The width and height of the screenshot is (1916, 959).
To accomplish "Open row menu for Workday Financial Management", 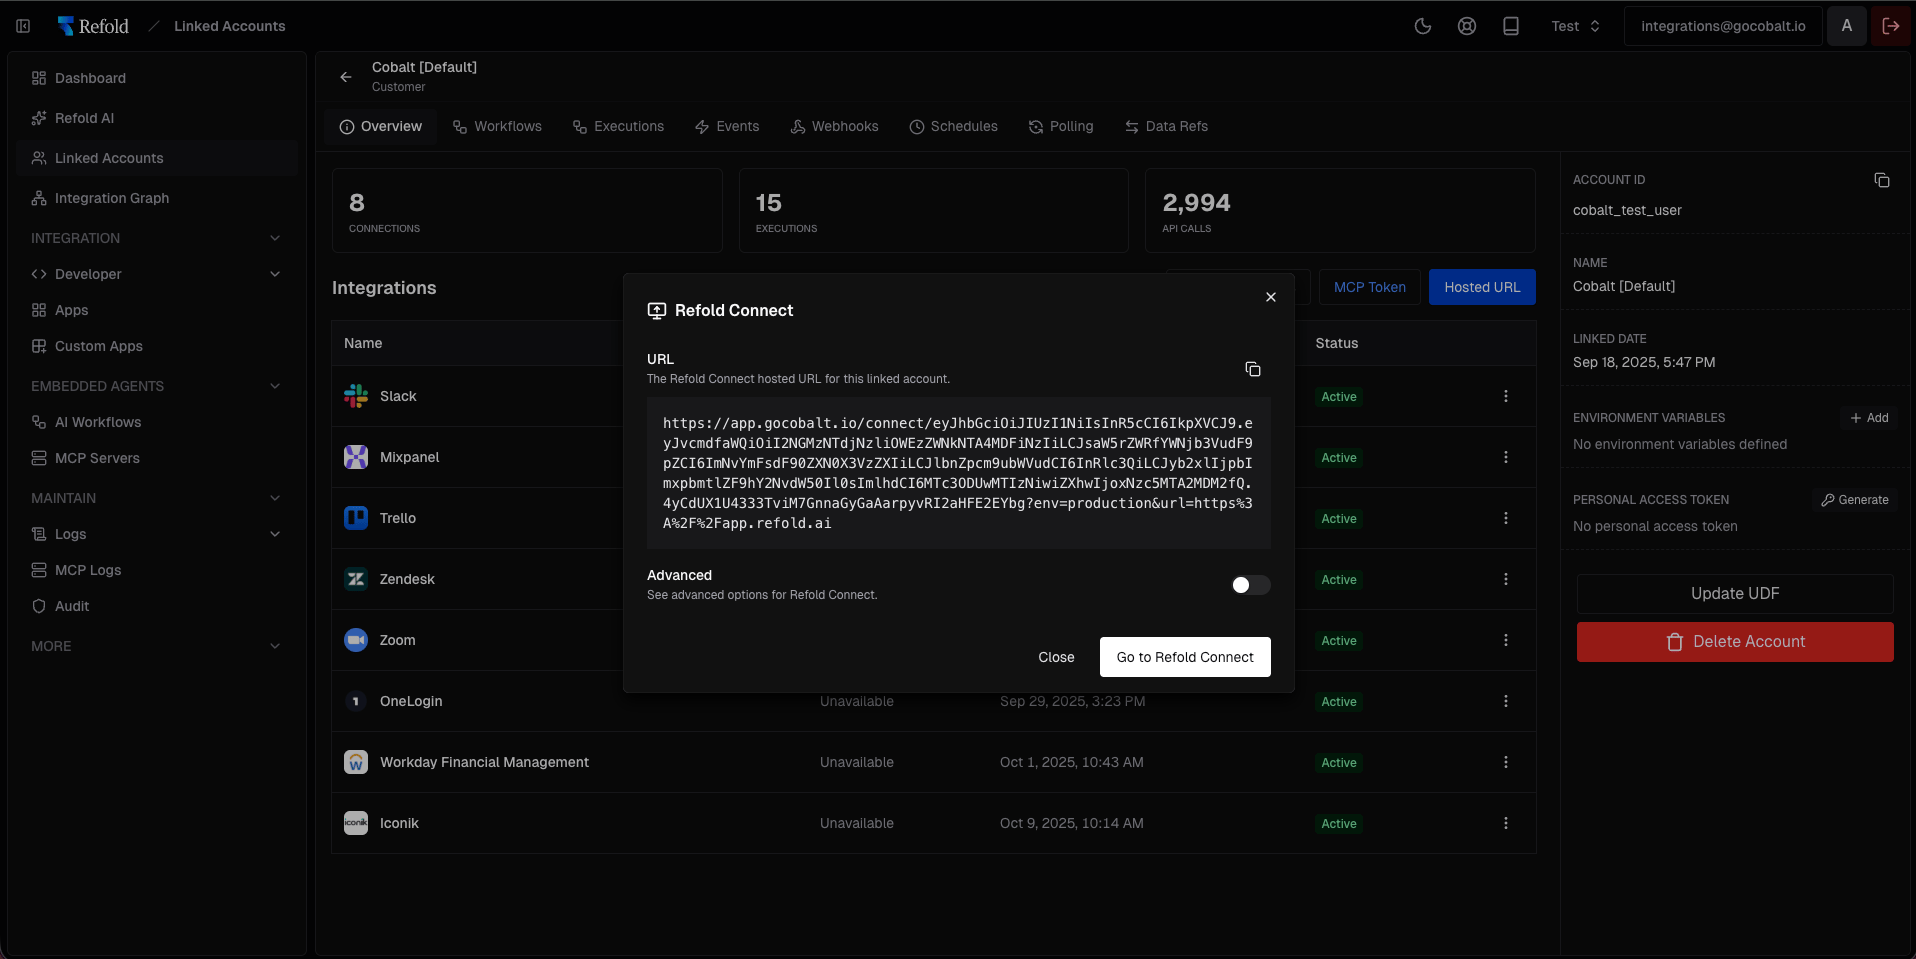I will point(1506,762).
